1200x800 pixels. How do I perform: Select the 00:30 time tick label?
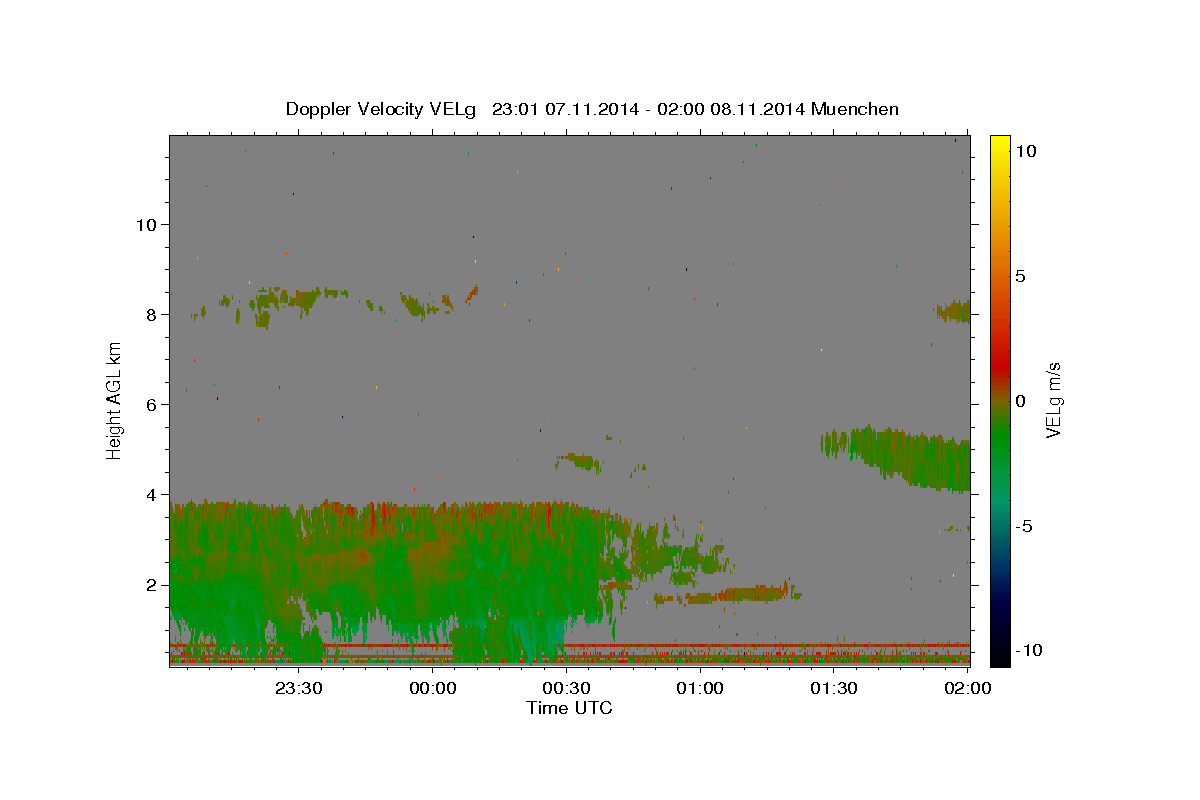[x=567, y=688]
